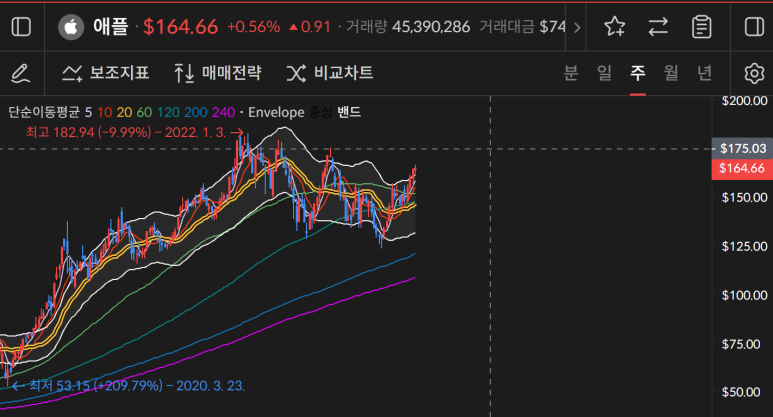Click the Apple logo icon

[x=71, y=27]
